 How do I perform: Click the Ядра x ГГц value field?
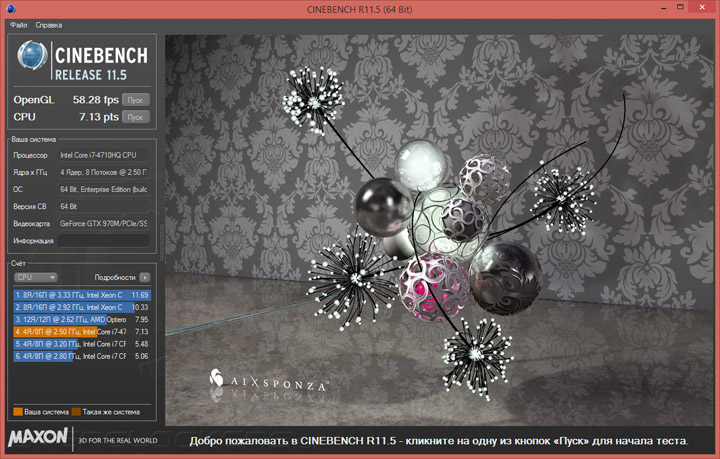[103, 172]
